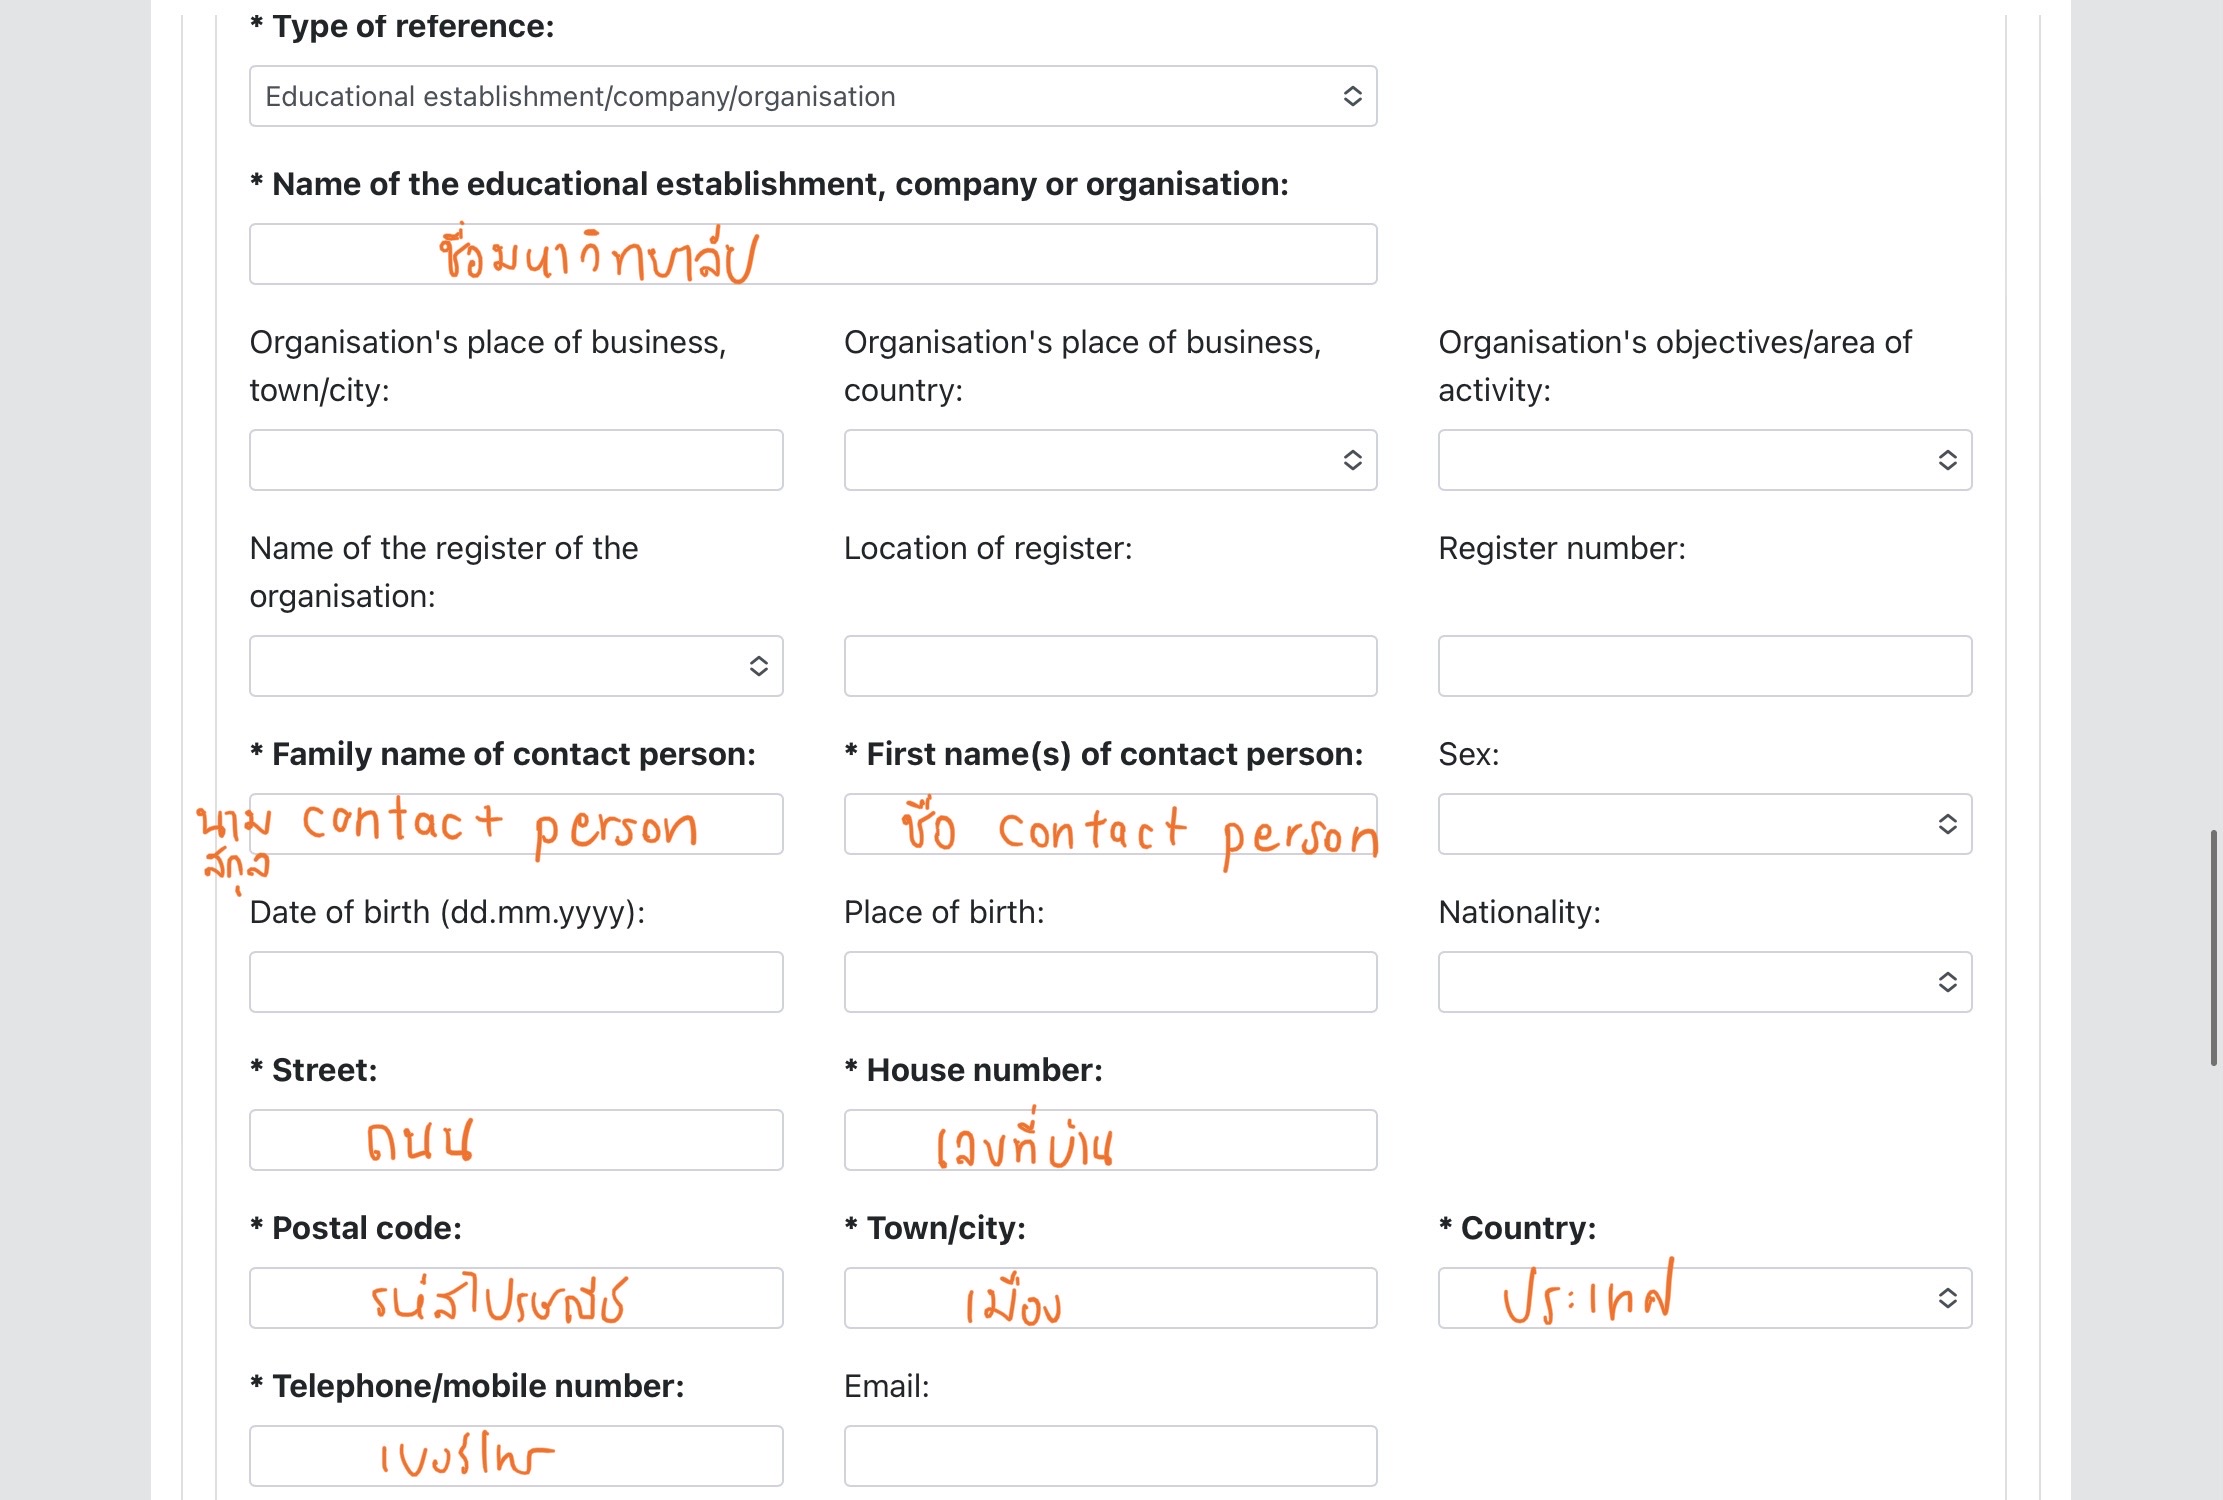The height and width of the screenshot is (1500, 2223).
Task: Open the address Country dropdown
Action: tap(1704, 1298)
